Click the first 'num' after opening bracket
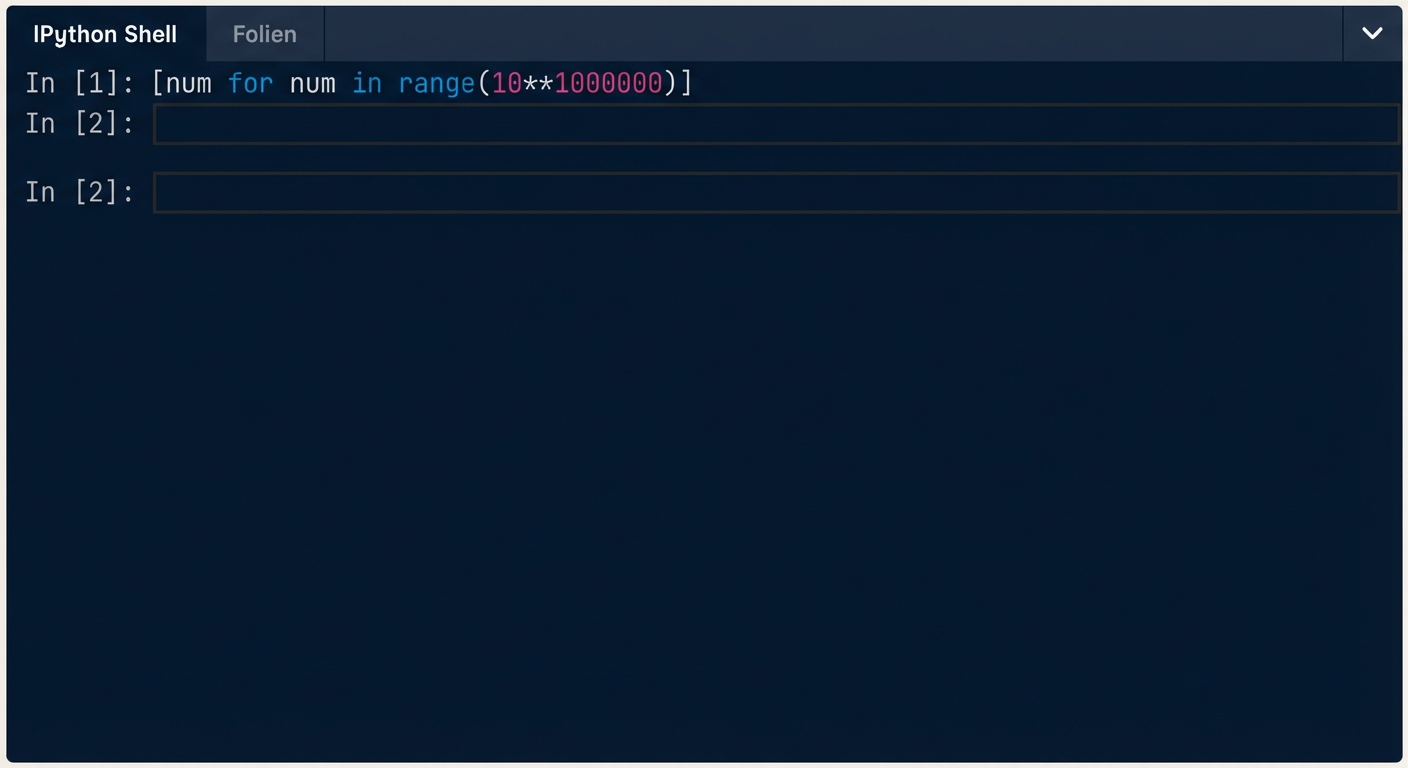Screen dimensions: 1408x768 point(189,83)
